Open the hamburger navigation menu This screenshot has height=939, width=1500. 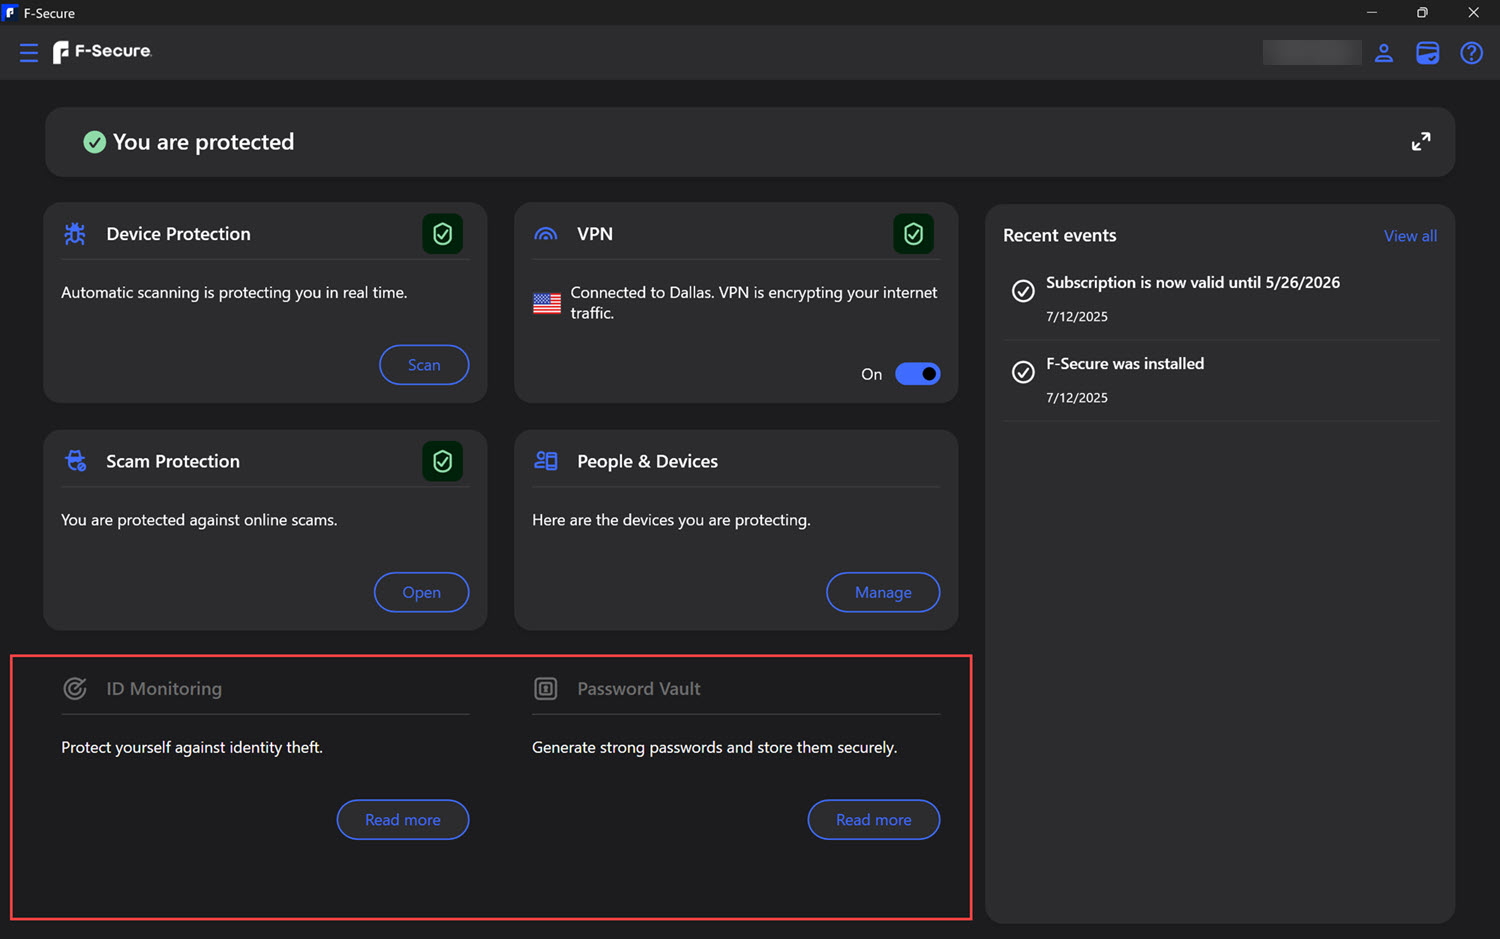click(29, 52)
